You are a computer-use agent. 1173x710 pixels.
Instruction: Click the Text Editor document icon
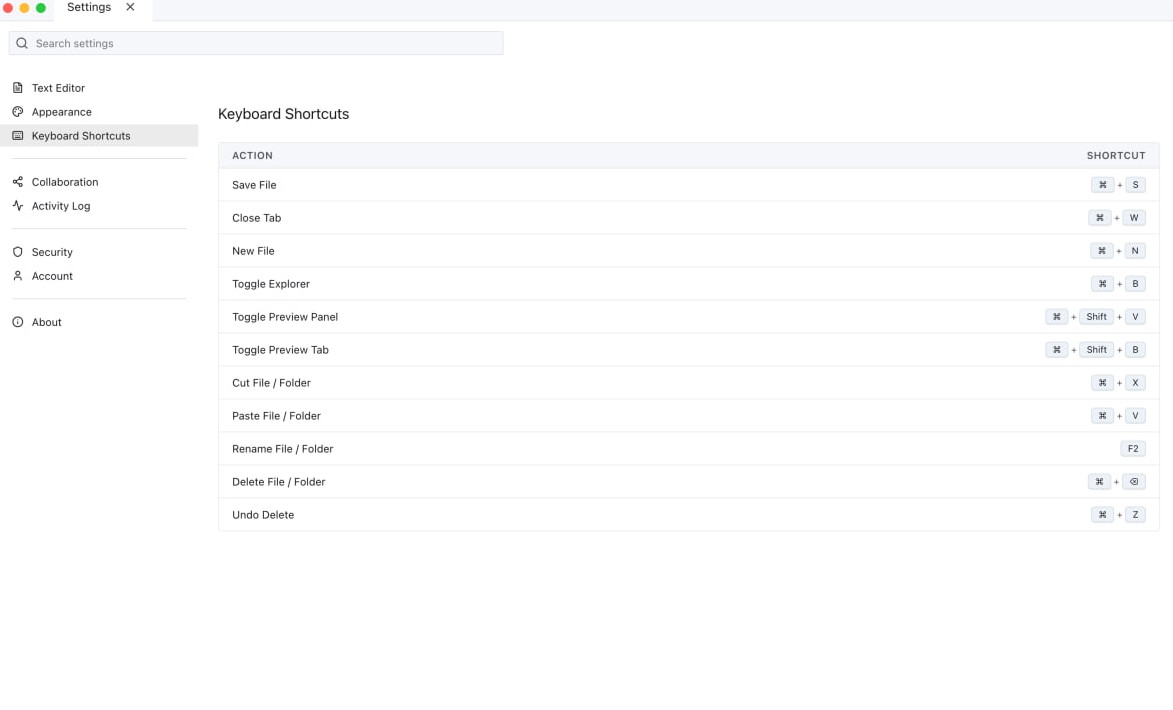18,88
